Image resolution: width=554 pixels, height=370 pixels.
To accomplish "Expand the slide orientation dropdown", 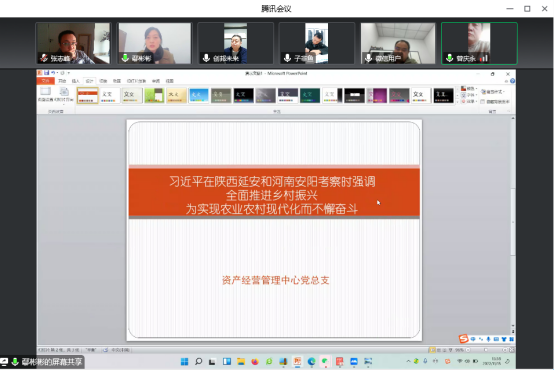I will pos(64,94).
